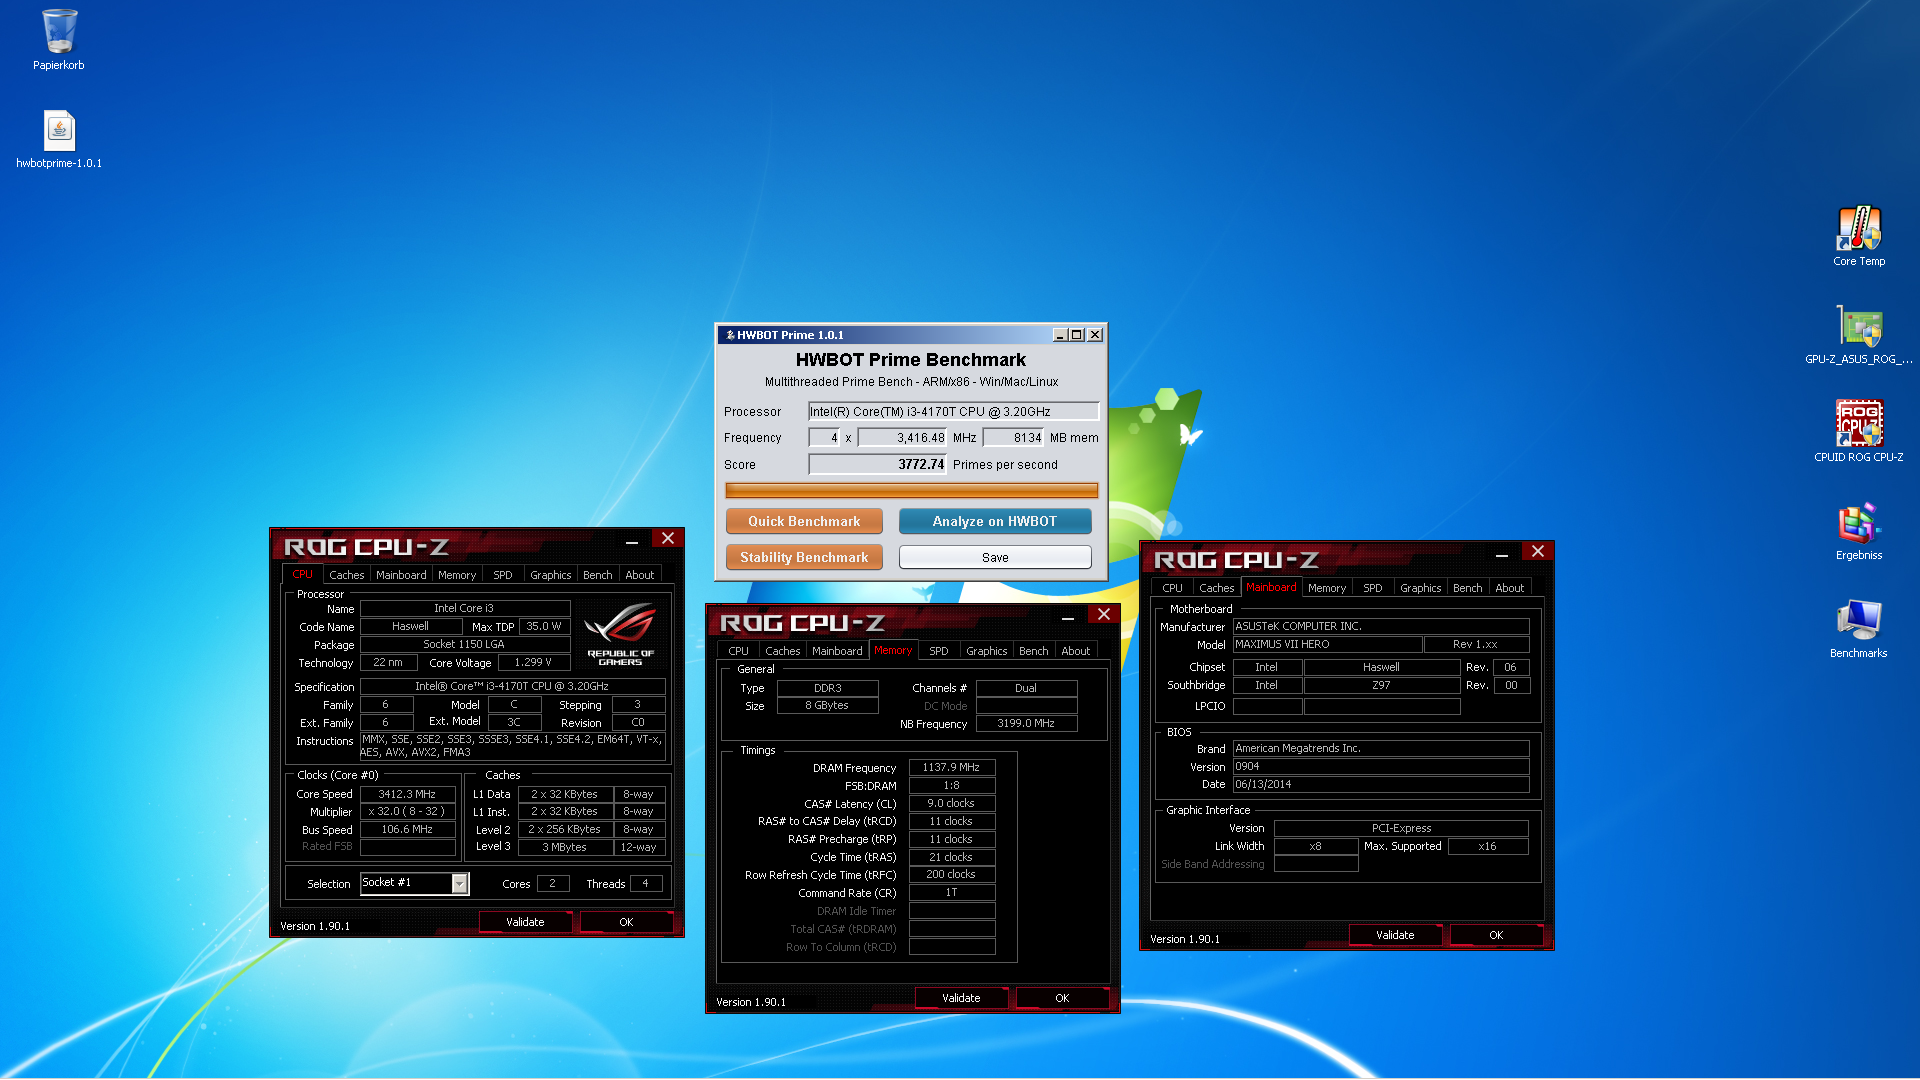The image size is (1920, 1080).
Task: Click BIOS version value 0904
Action: 1381,766
